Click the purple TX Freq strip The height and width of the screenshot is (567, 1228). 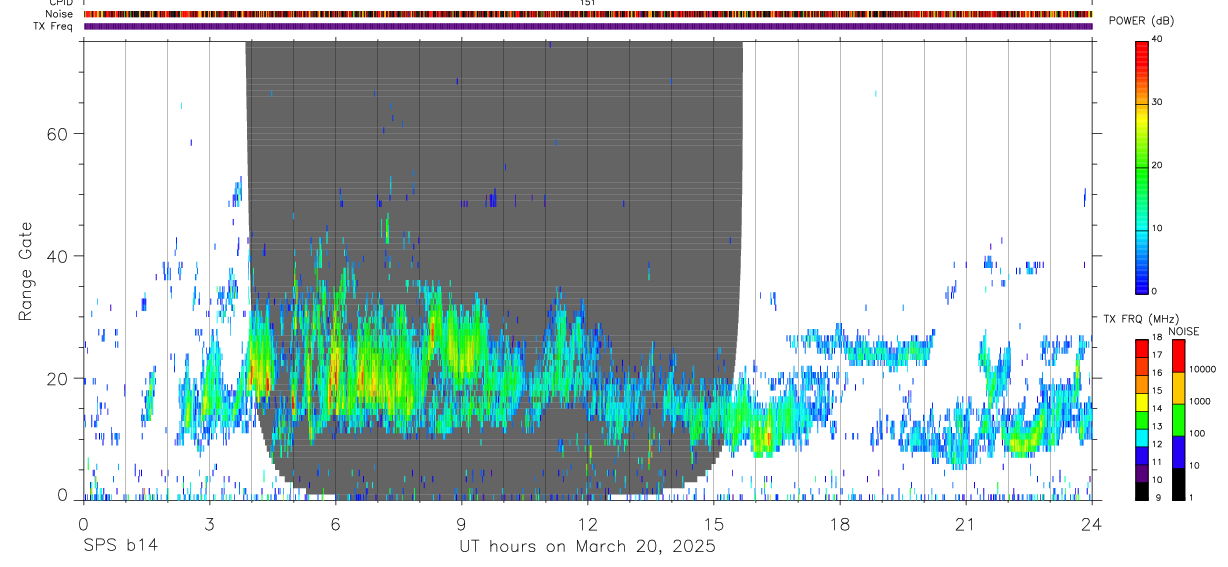click(588, 26)
